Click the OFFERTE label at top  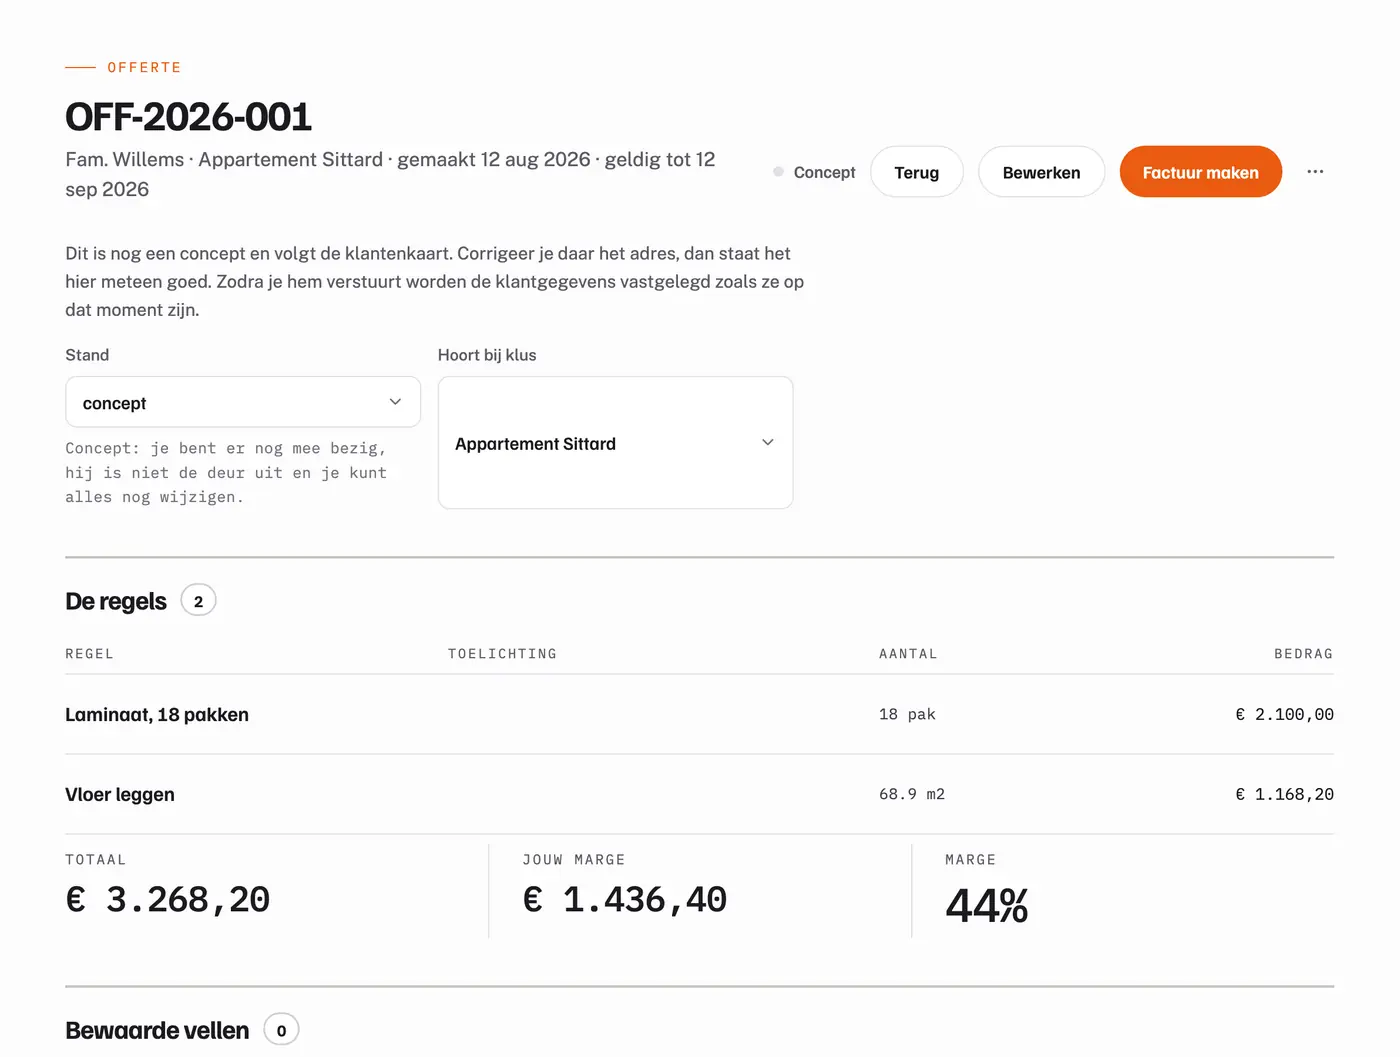click(144, 67)
